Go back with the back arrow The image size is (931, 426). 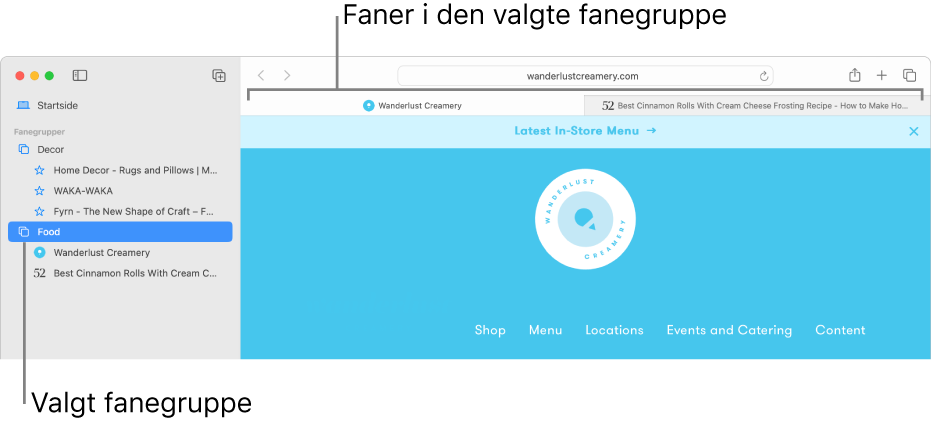(261, 75)
